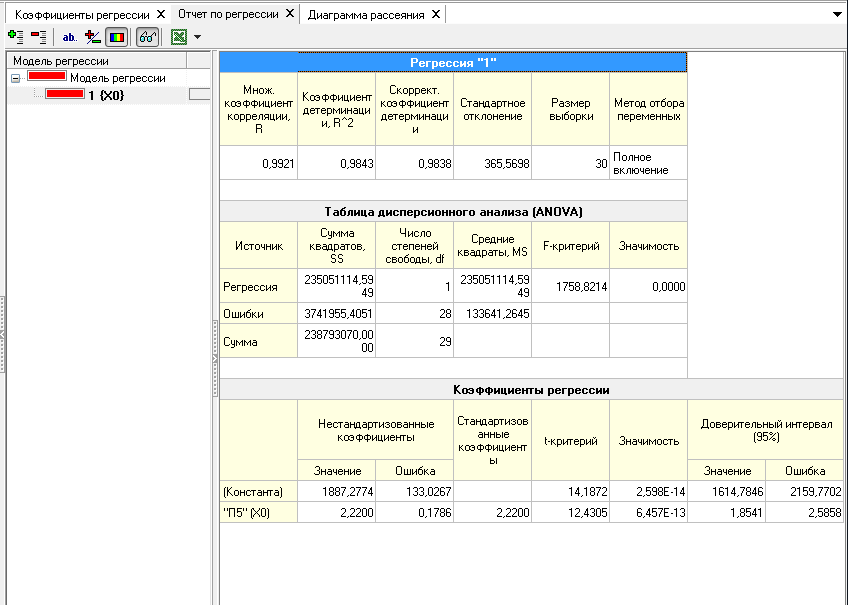
Task: Toggle the glasses view button
Action: (x=148, y=37)
